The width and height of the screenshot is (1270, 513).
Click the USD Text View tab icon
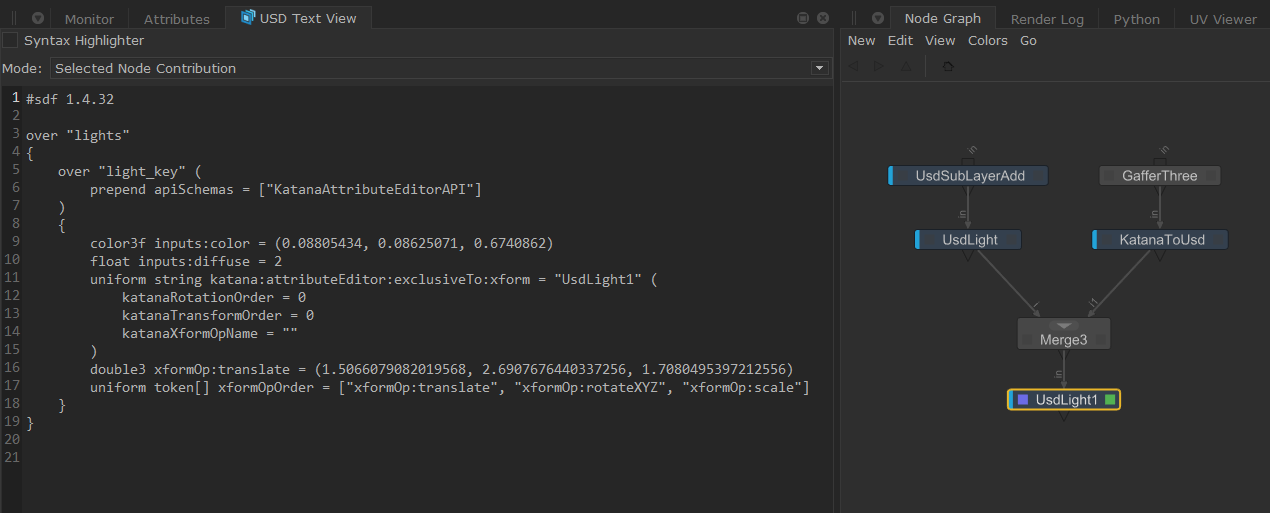point(248,18)
